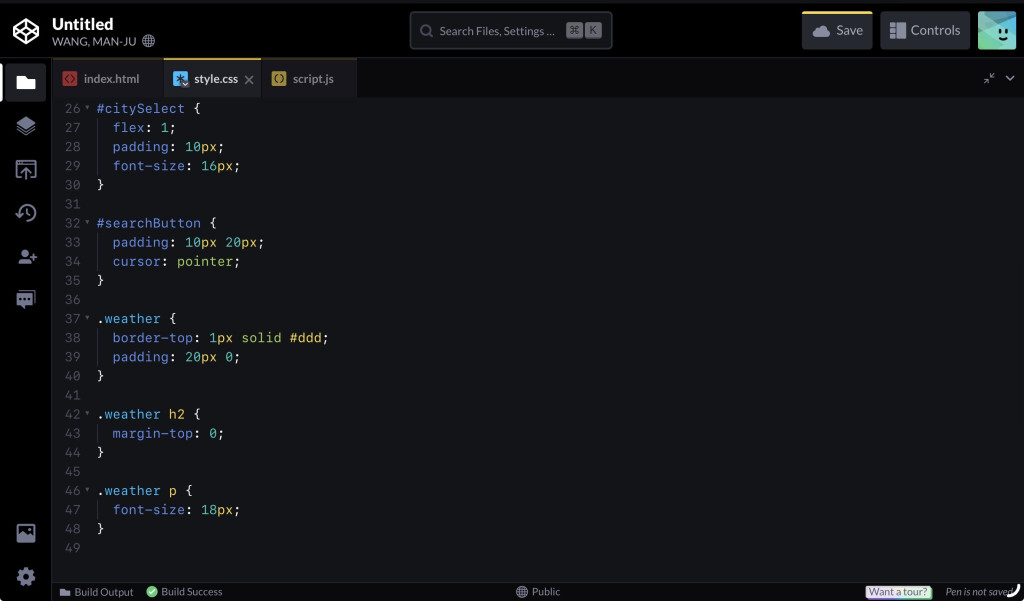Image resolution: width=1024 pixels, height=601 pixels.
Task: Collapse the #citySelect rule at line 26
Action: (88, 108)
